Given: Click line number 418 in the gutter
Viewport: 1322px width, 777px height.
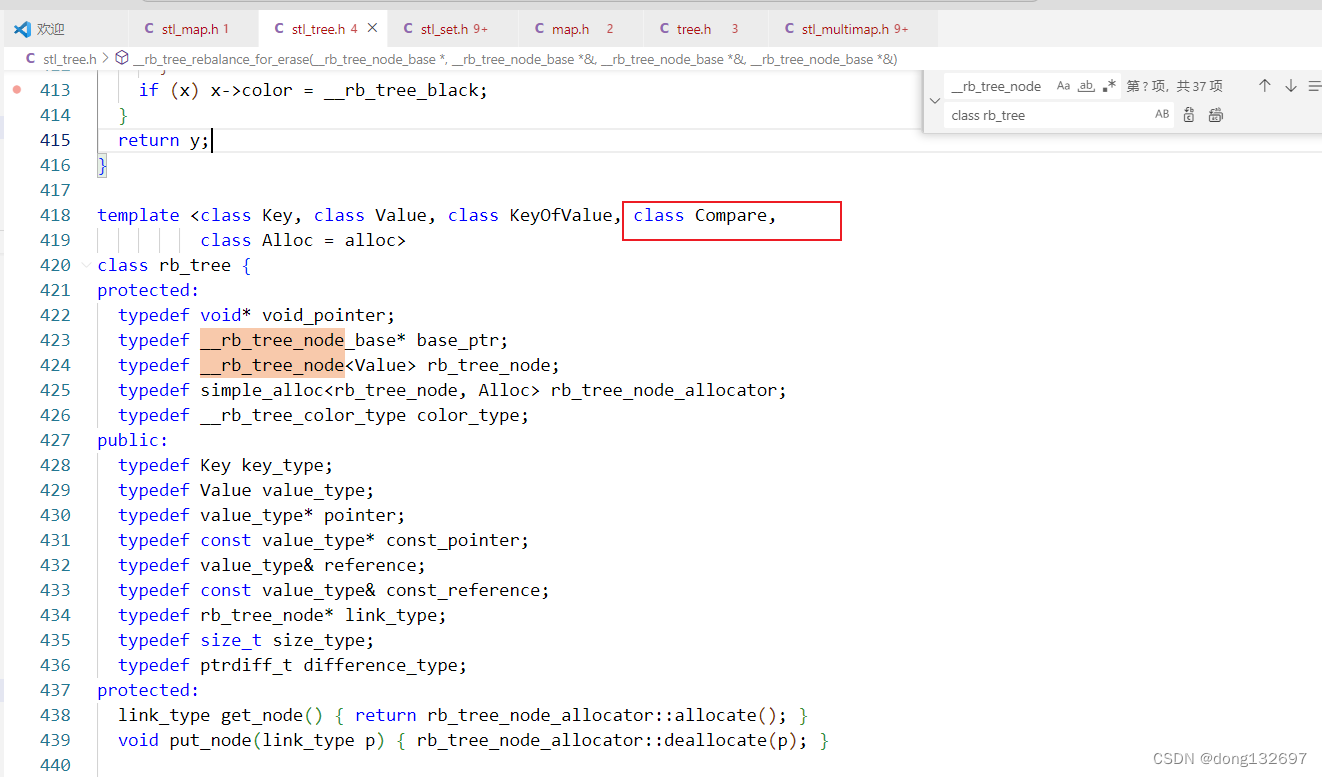Looking at the screenshot, I should tap(55, 215).
